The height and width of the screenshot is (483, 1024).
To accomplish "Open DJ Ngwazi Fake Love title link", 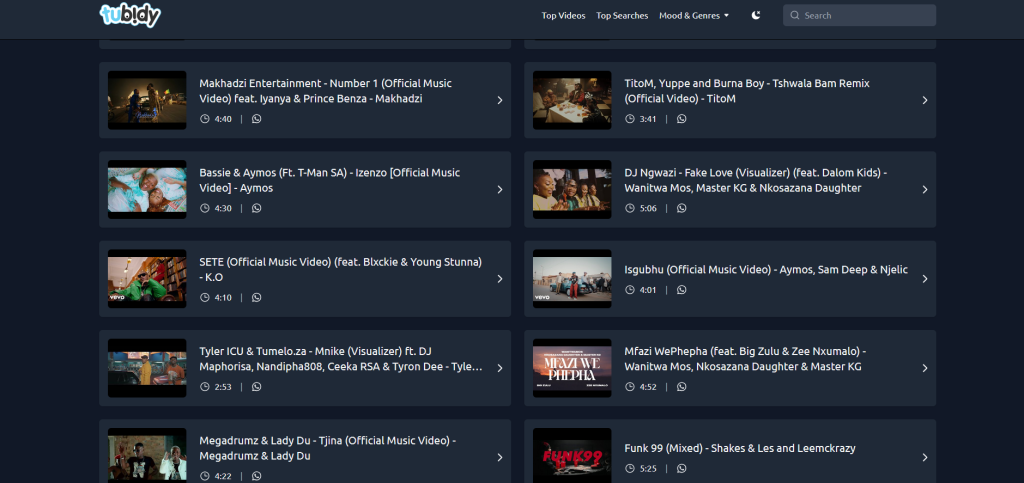I will point(756,181).
